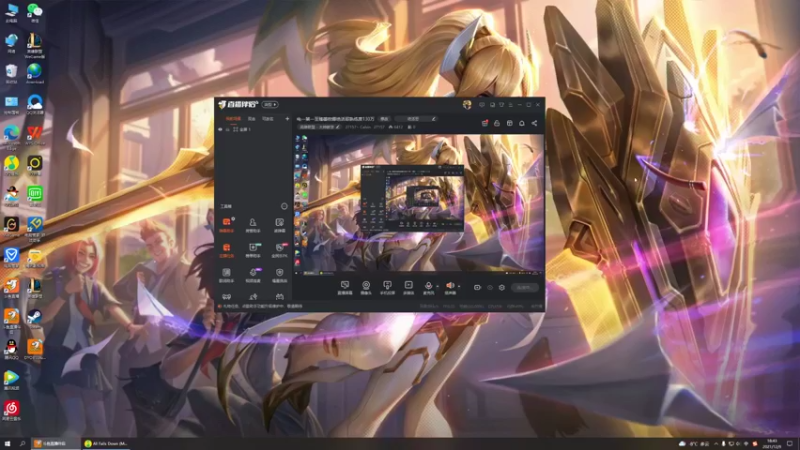Open the person silhouette tool in toolbox
800x450 pixels.
point(253,224)
